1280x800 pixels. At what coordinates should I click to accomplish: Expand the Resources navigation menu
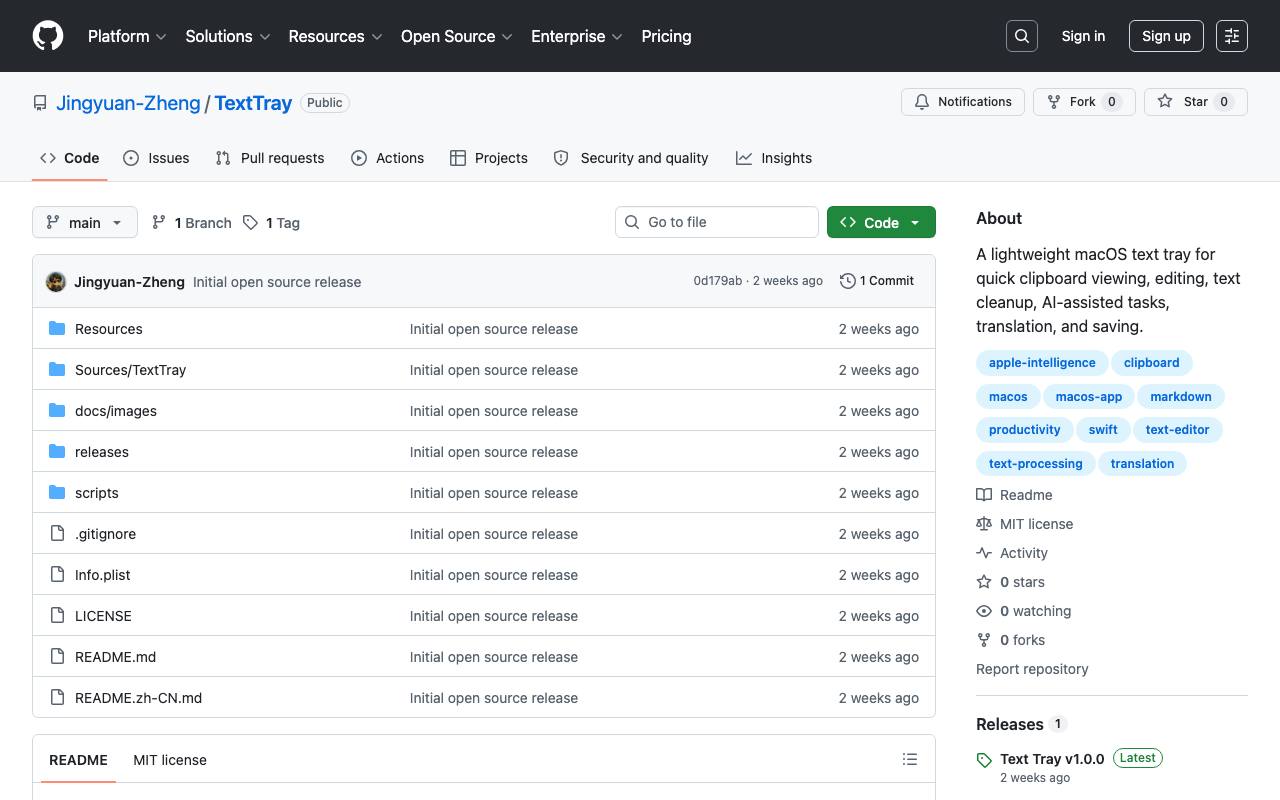[335, 36]
